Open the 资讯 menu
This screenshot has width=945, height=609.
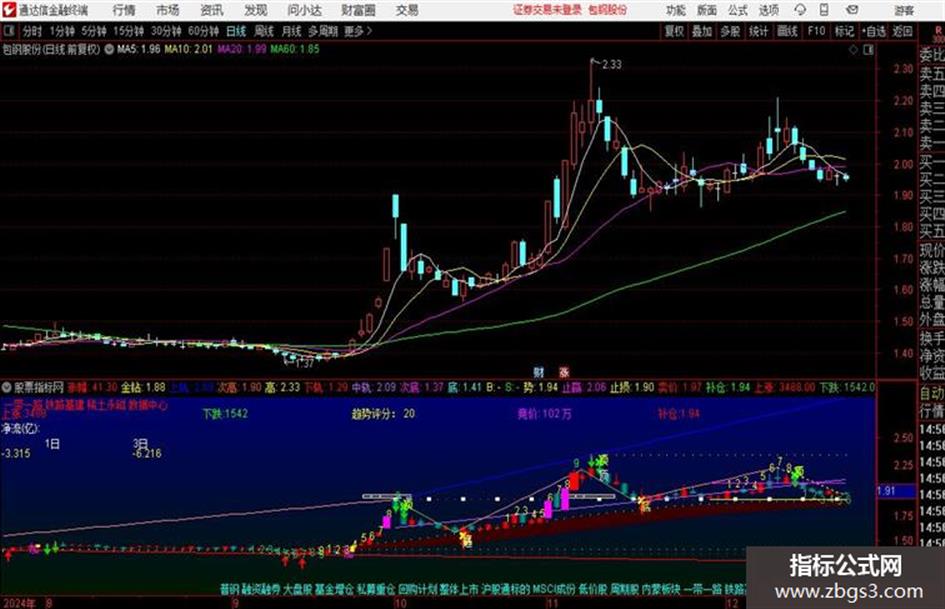(212, 10)
